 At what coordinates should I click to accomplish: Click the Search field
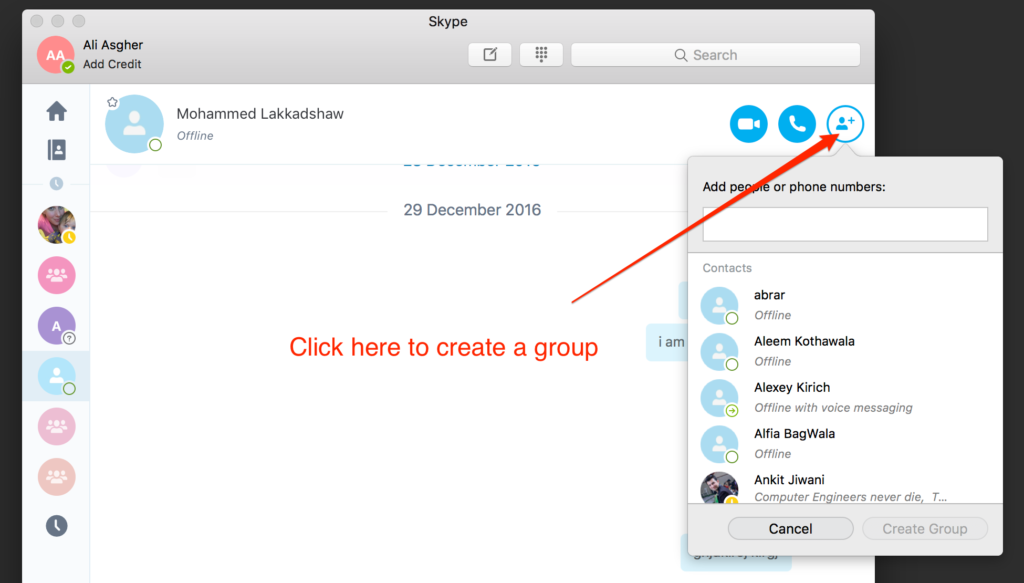coord(716,55)
